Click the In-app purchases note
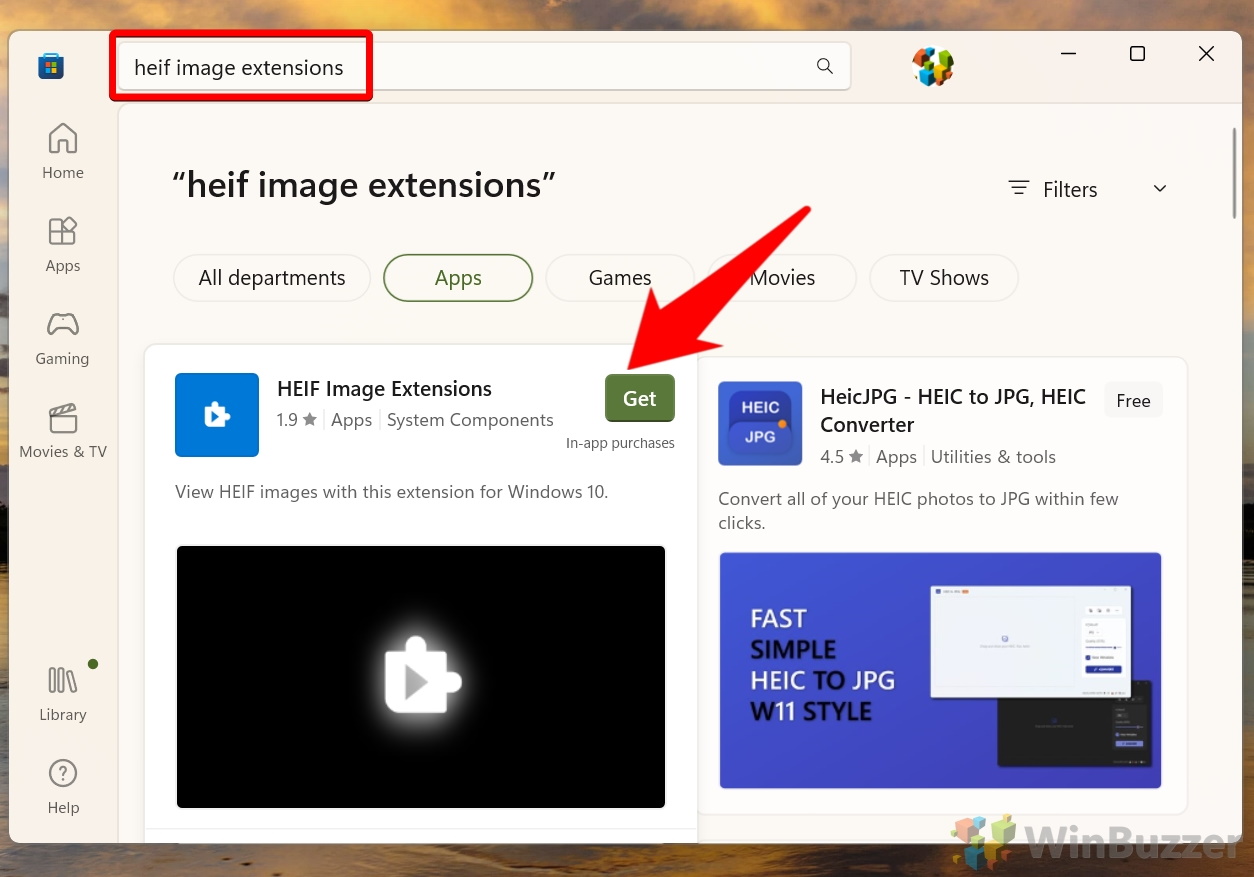The height and width of the screenshot is (877, 1254). 620,443
